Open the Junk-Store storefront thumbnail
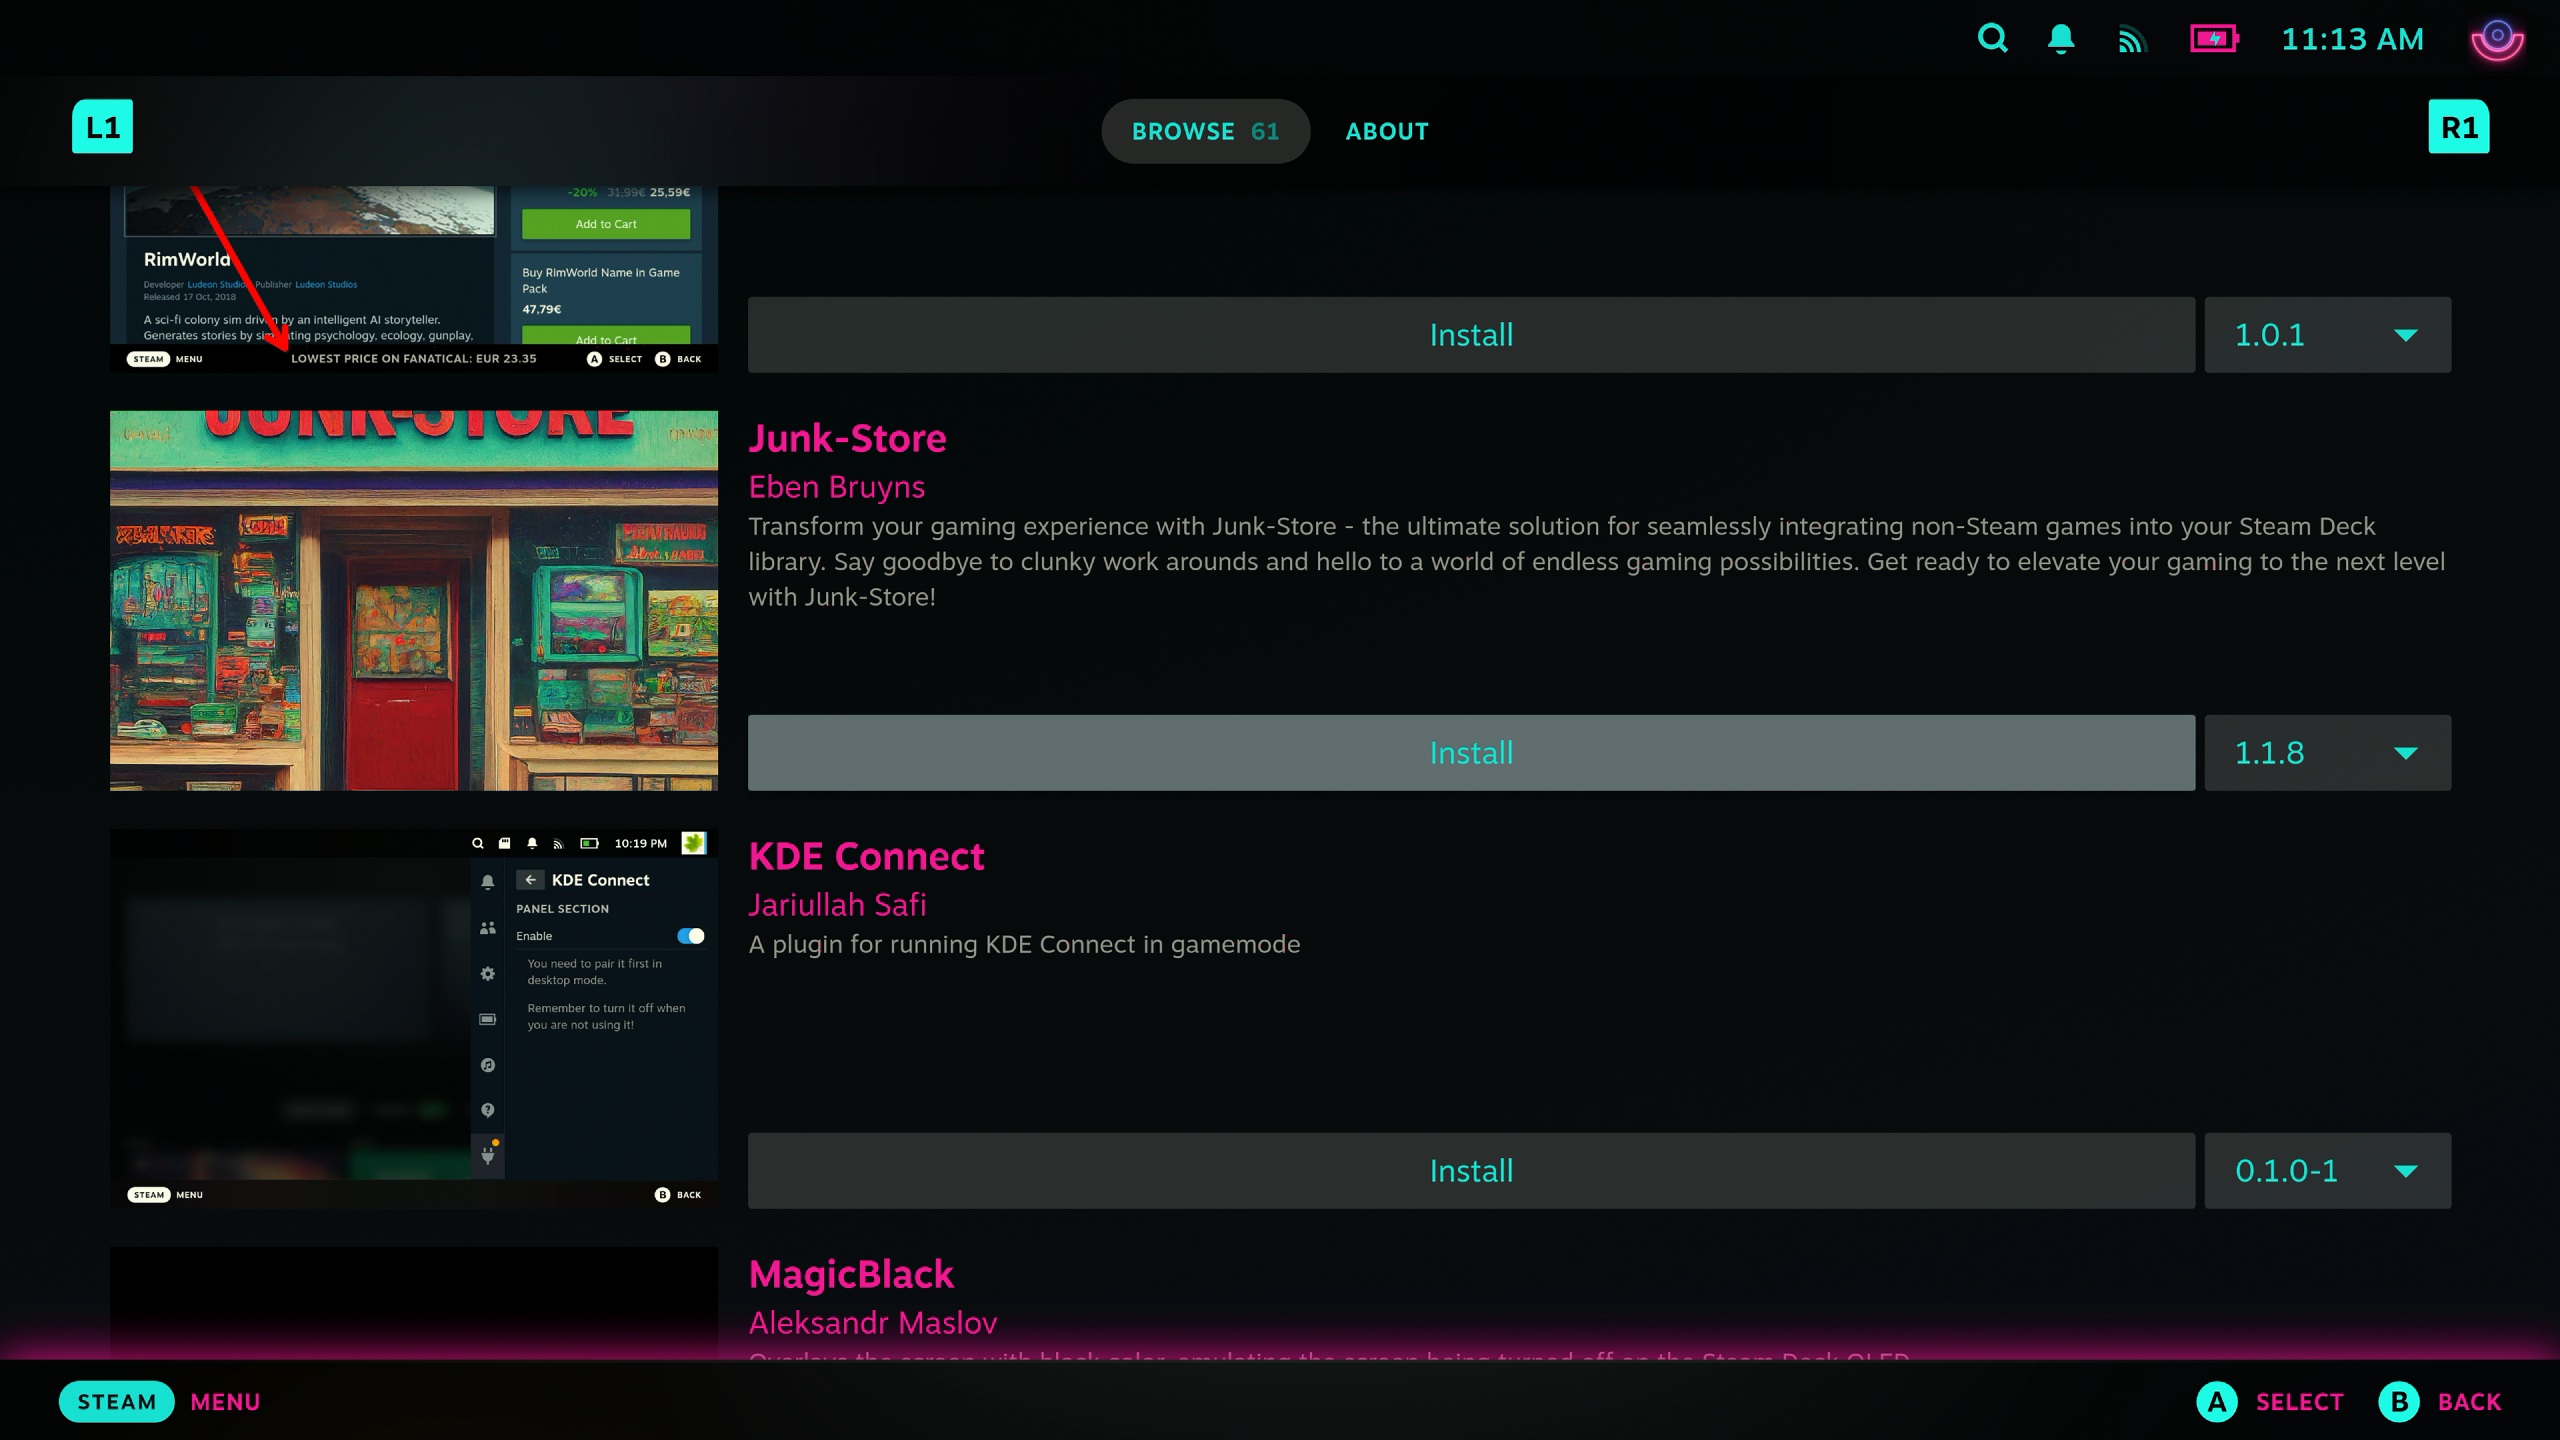This screenshot has height=1440, width=2560. click(x=414, y=601)
